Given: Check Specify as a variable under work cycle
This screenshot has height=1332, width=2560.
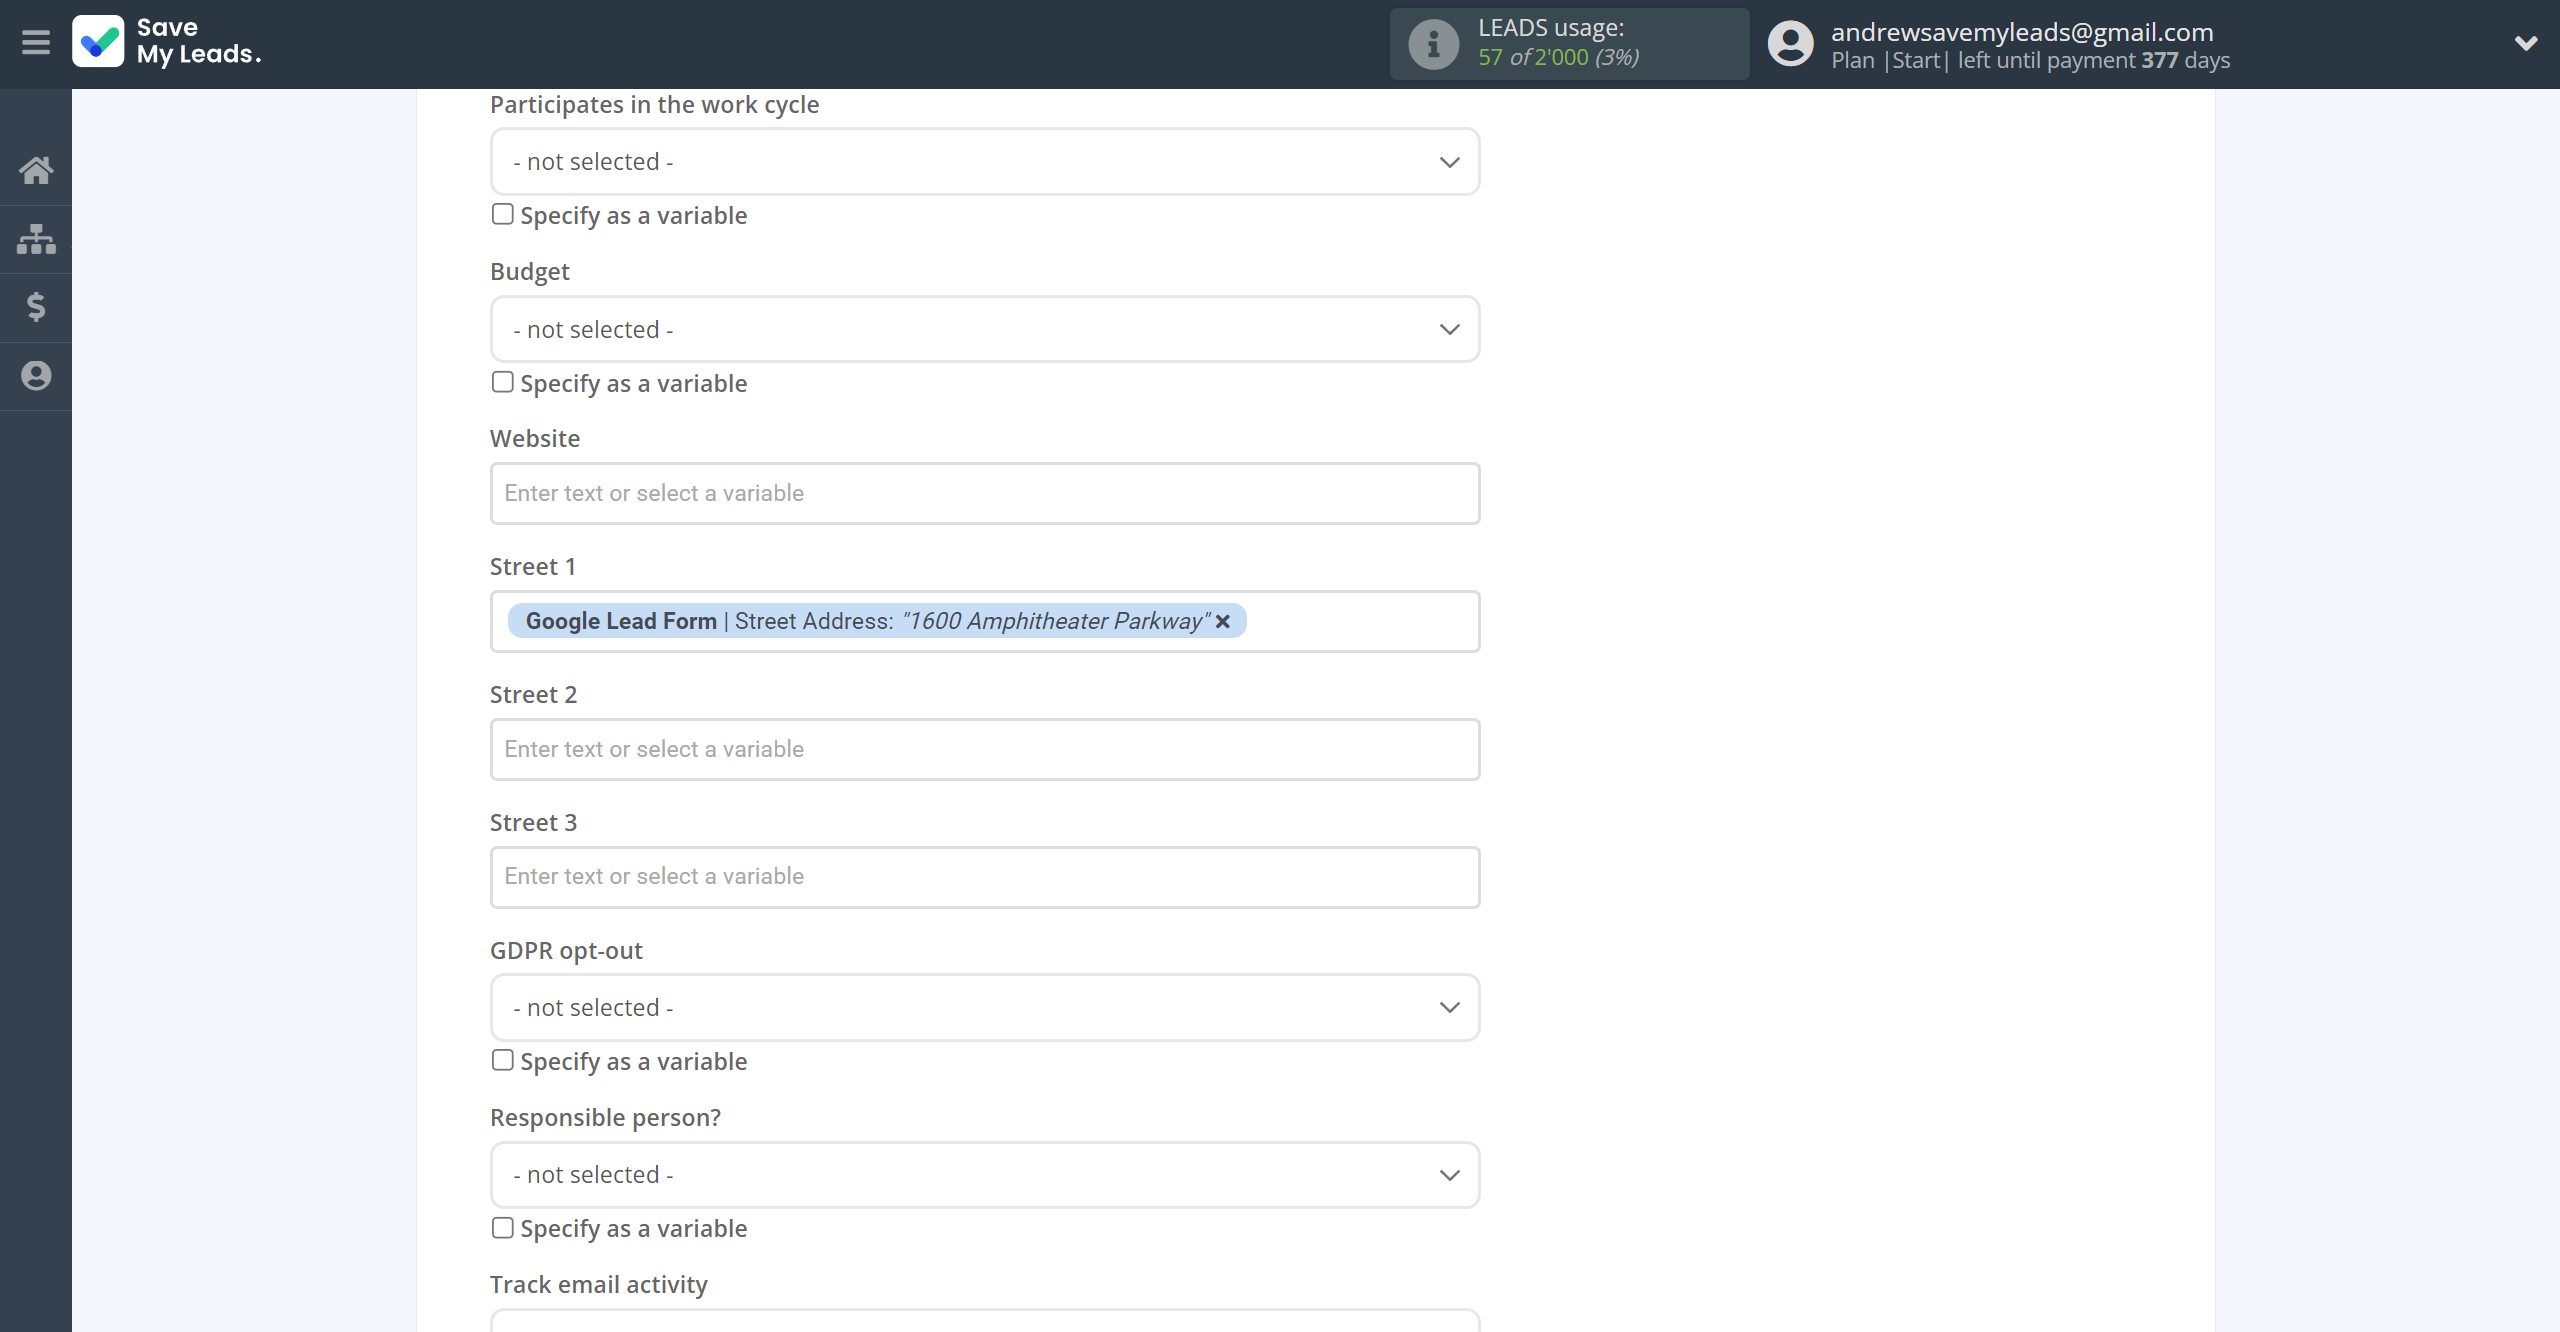Looking at the screenshot, I should pos(502,214).
